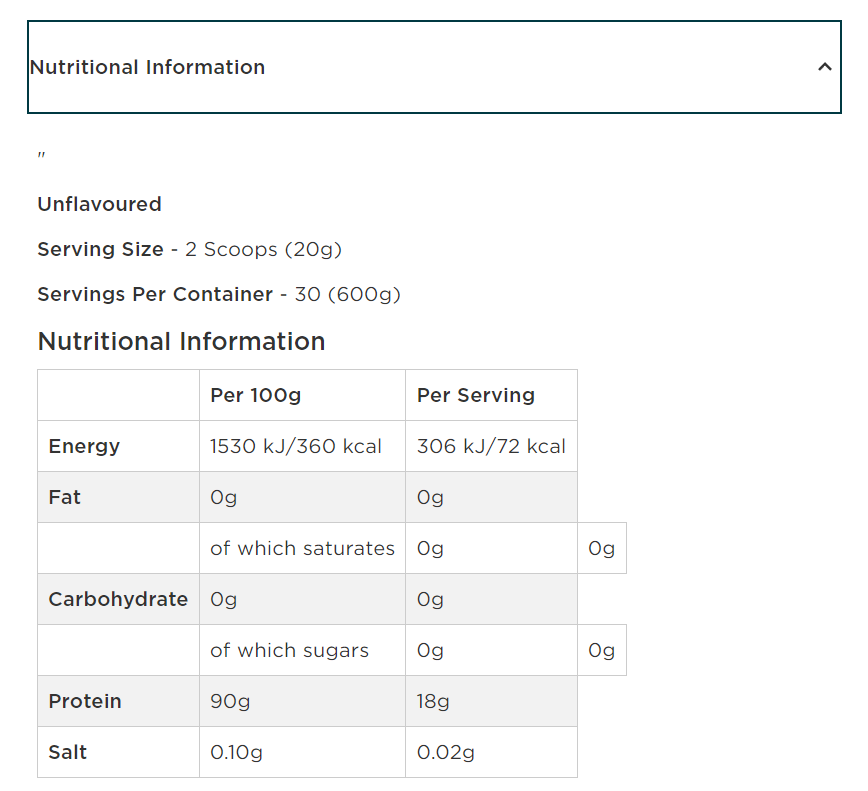Viewport: 868px width, 791px height.
Task: Click the Fat row label
Action: click(x=65, y=497)
